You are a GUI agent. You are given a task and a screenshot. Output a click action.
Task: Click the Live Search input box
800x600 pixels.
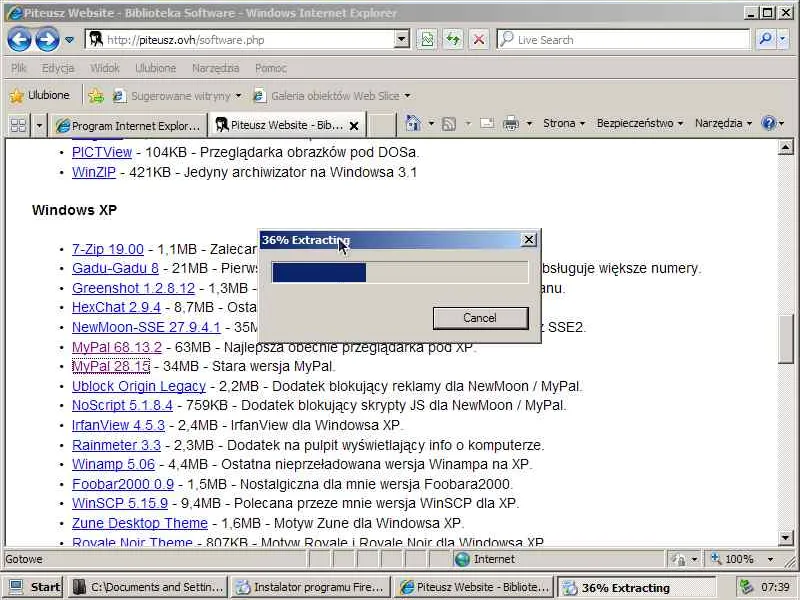point(623,39)
